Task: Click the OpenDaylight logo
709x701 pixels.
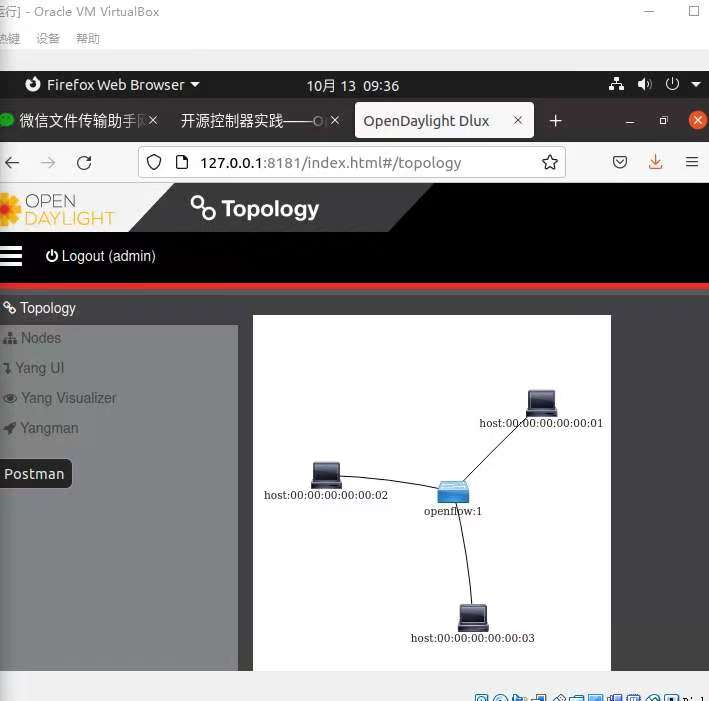Action: pyautogui.click(x=57, y=209)
